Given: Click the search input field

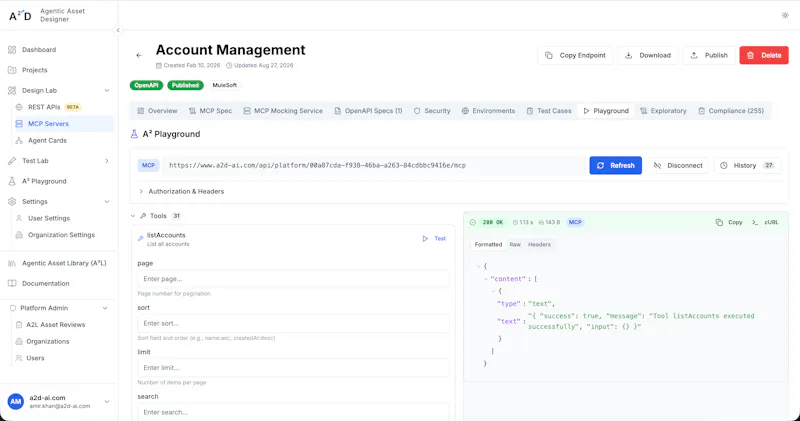Looking at the screenshot, I should (x=293, y=412).
